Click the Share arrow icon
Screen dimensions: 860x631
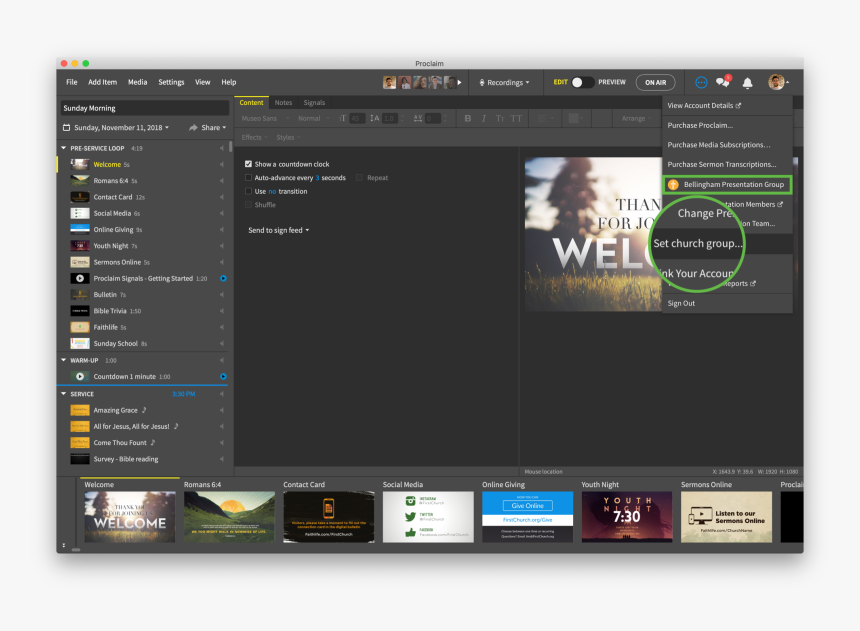tap(193, 127)
